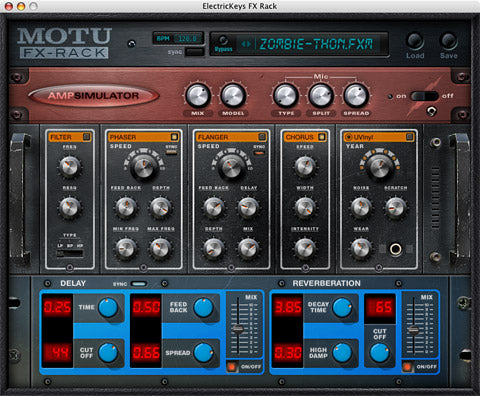480x396 pixels.
Task: Toggle the CHORUS module enable box
Action: coord(321,137)
